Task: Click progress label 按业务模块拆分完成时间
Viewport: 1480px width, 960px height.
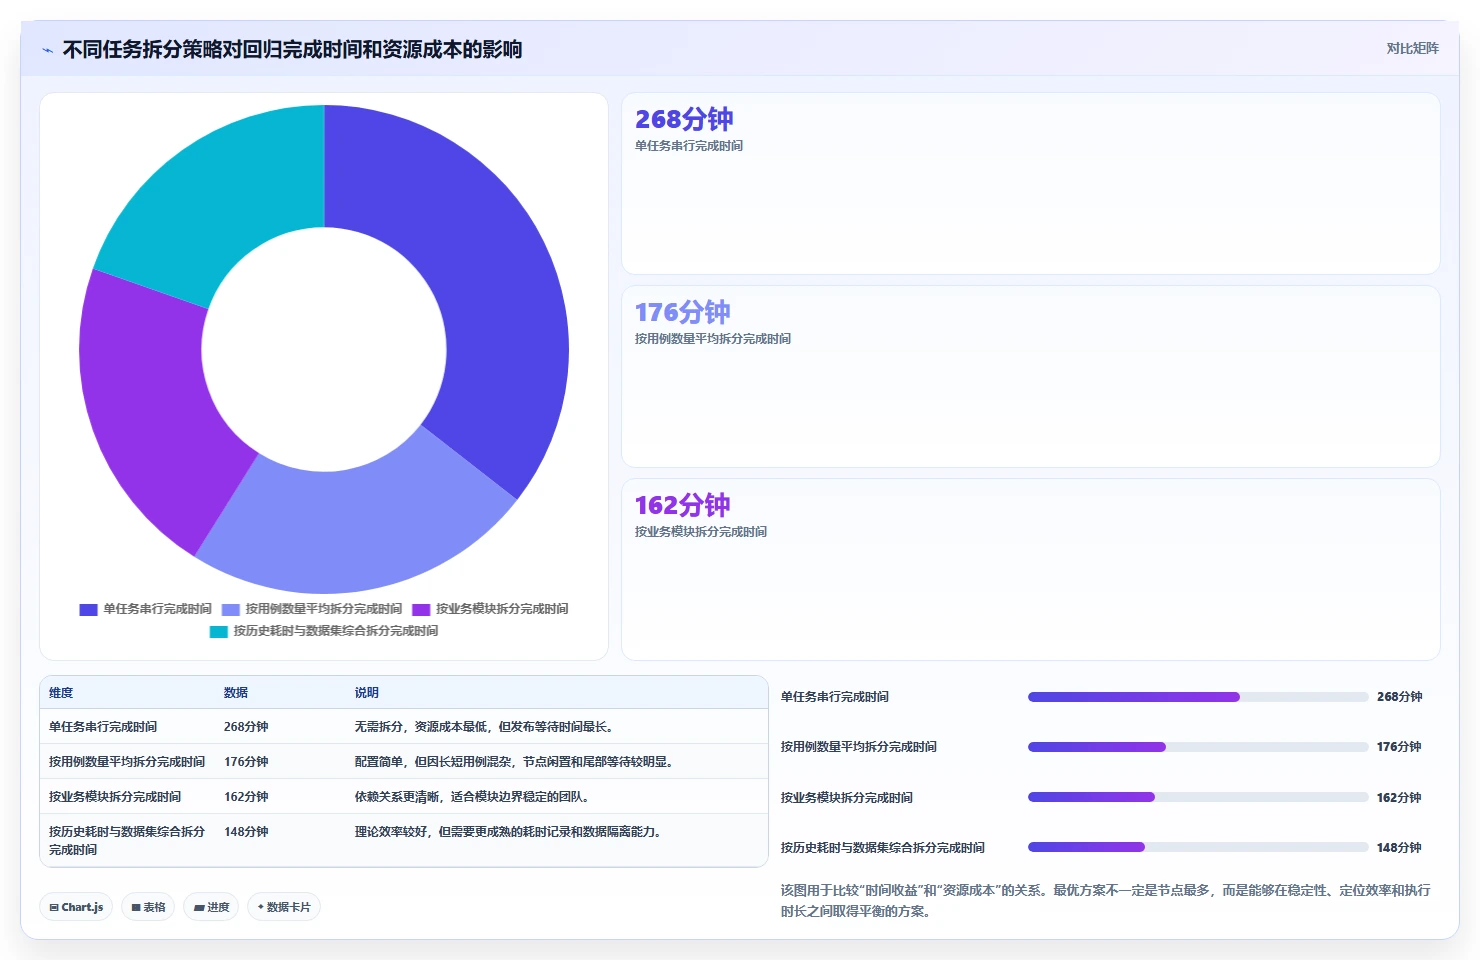Action: 847,798
